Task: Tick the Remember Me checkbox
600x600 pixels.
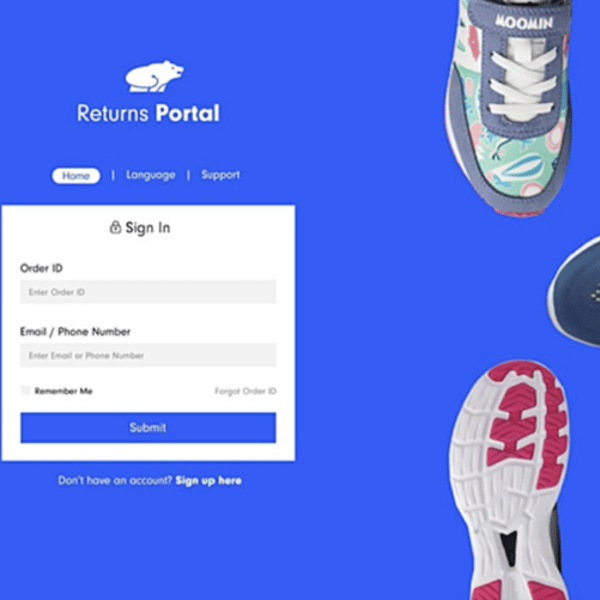Action: (25, 390)
